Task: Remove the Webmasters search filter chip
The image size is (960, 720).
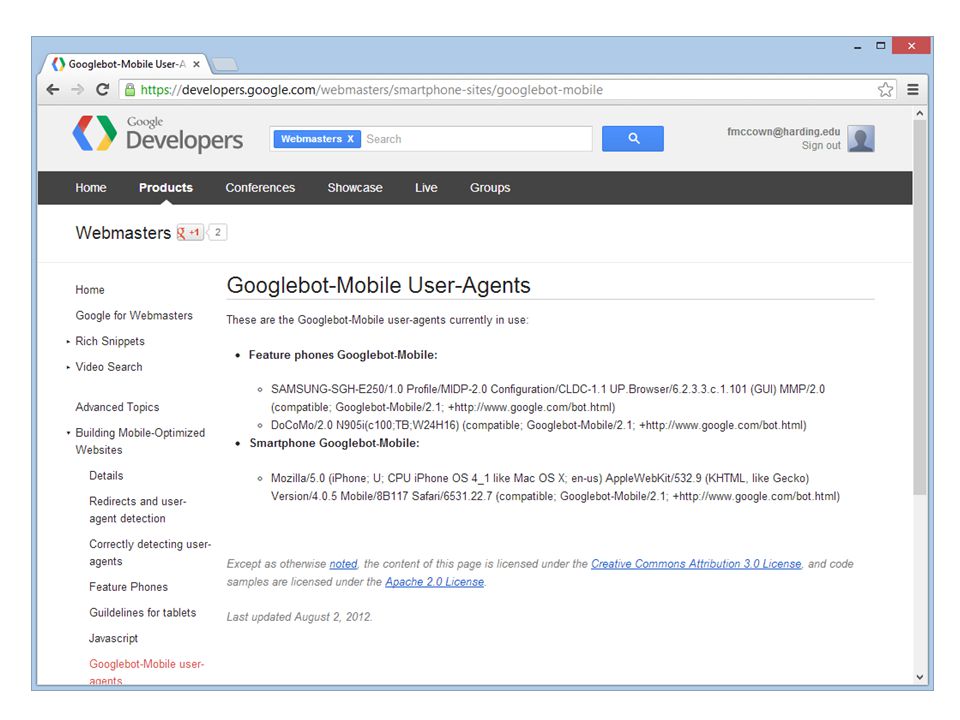Action: pyautogui.click(x=350, y=139)
